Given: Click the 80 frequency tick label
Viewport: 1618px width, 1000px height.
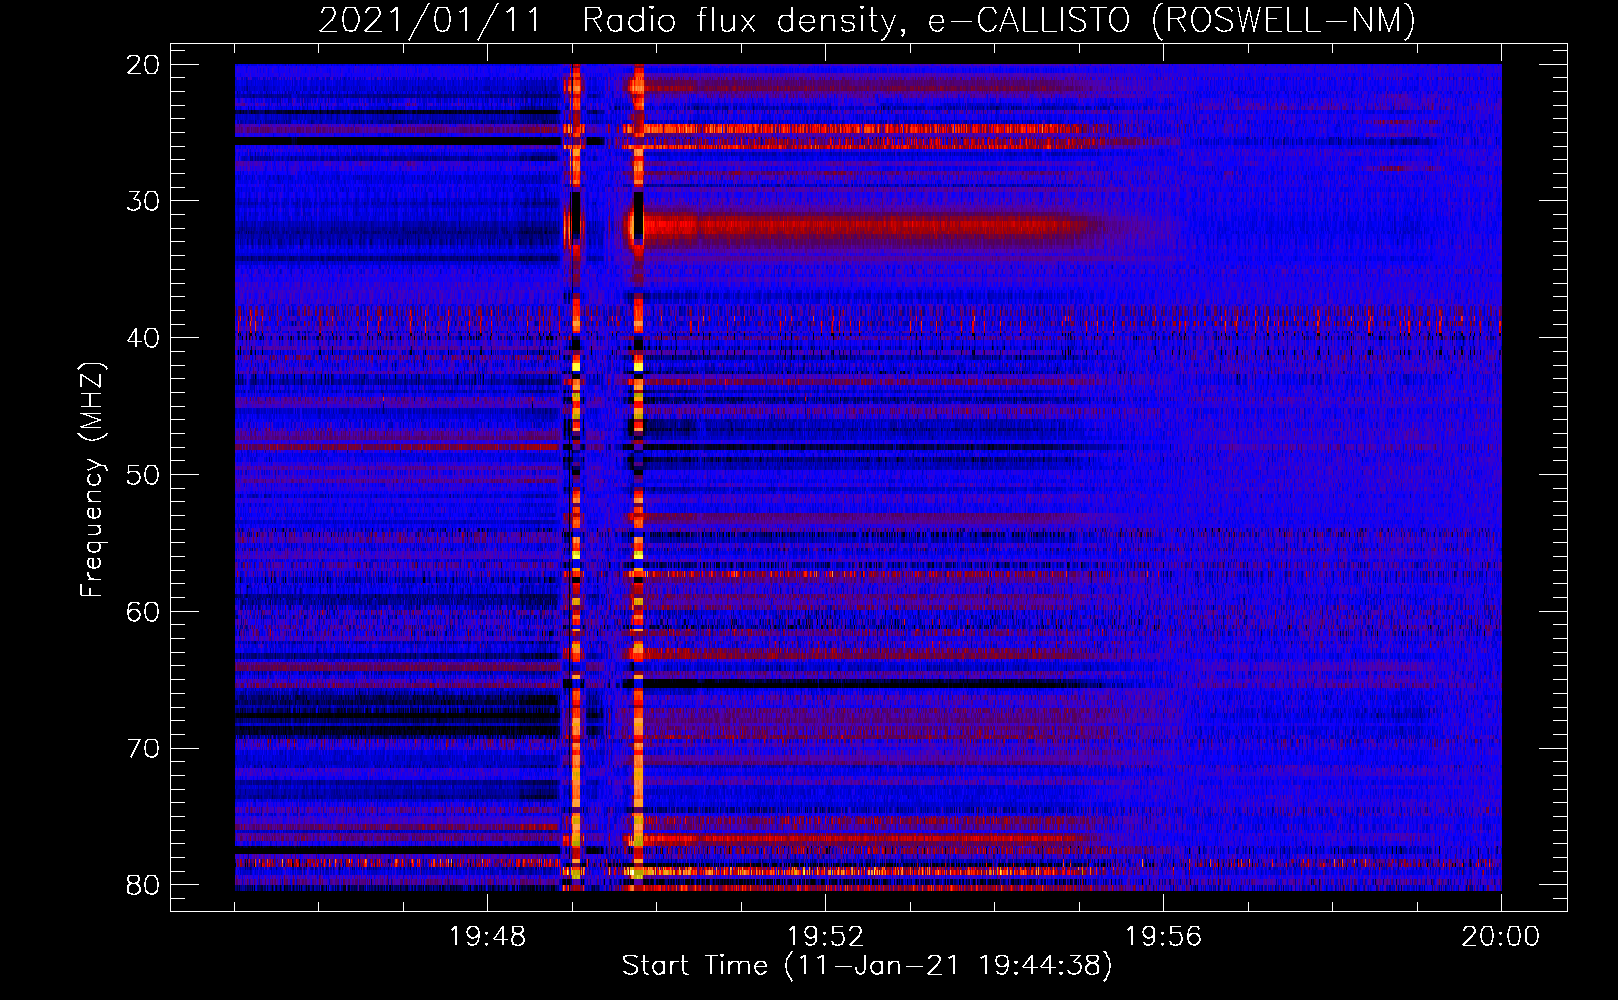Looking at the screenshot, I should tap(143, 885).
